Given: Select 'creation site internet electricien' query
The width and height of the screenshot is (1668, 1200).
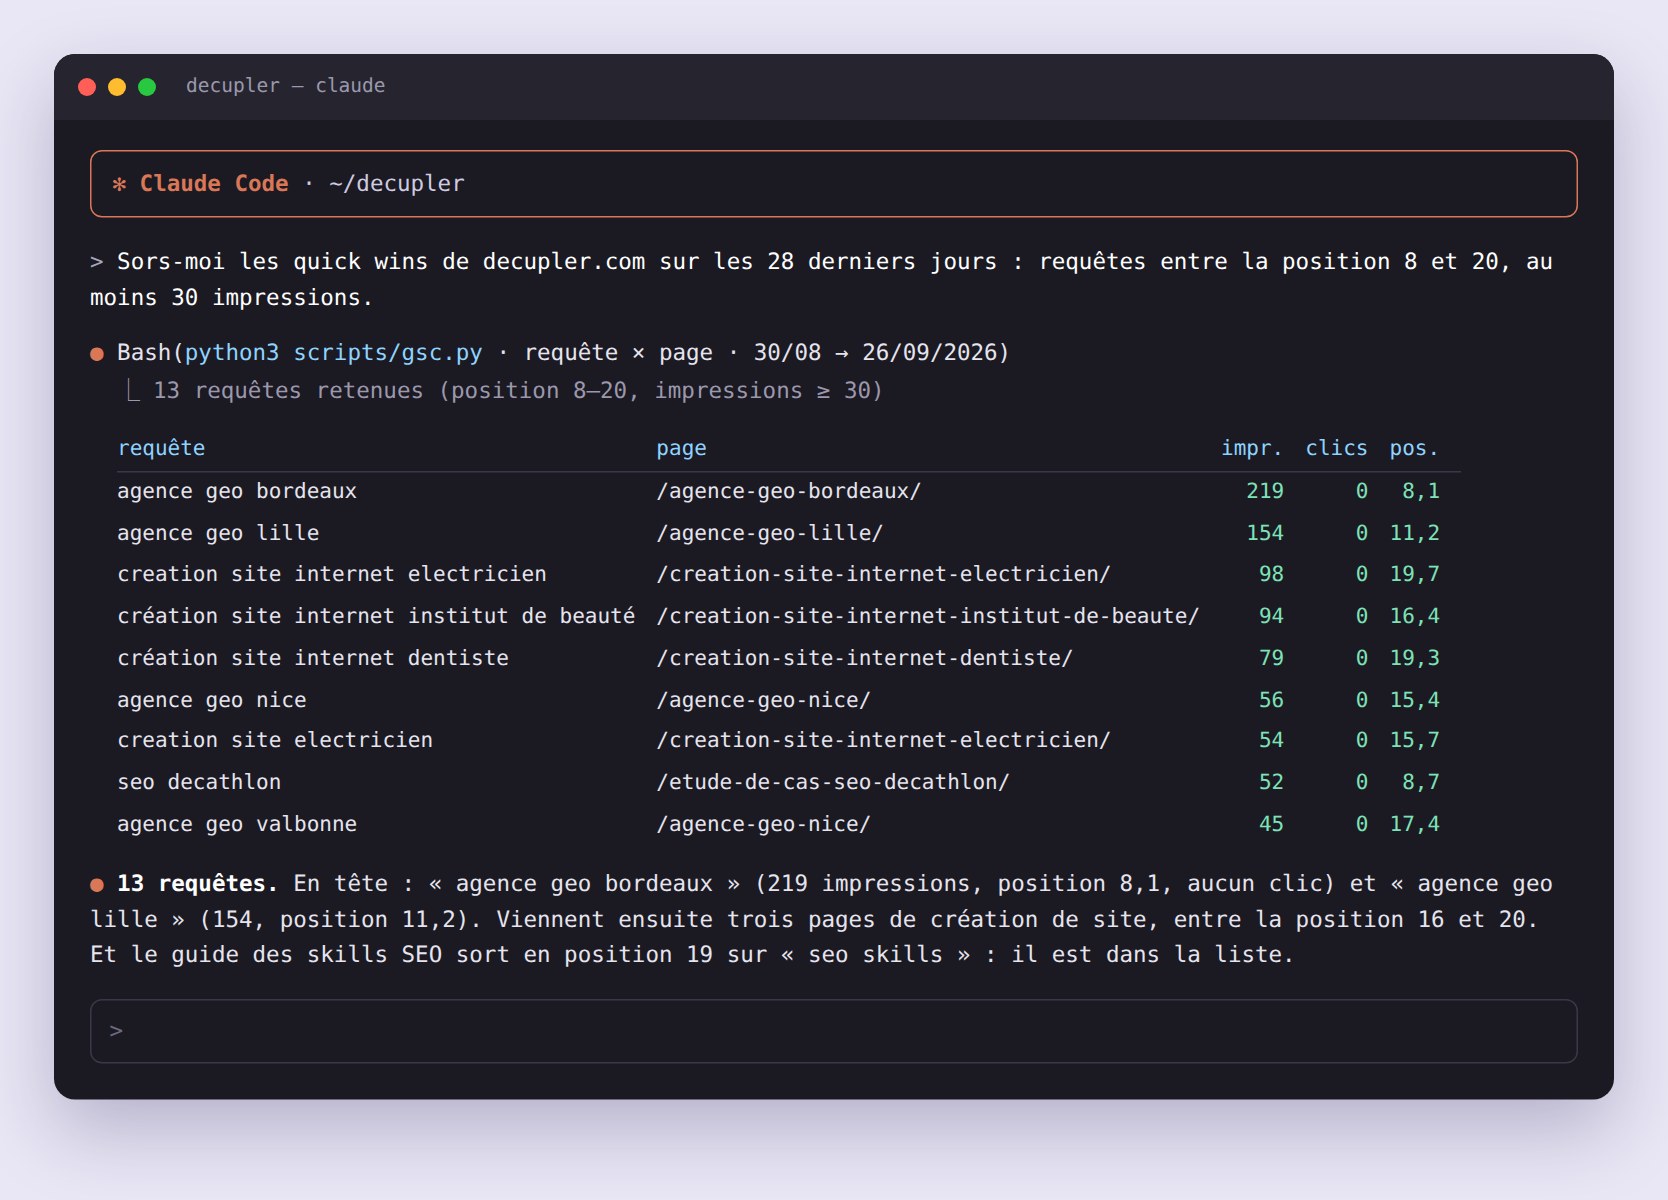Looking at the screenshot, I should point(332,574).
